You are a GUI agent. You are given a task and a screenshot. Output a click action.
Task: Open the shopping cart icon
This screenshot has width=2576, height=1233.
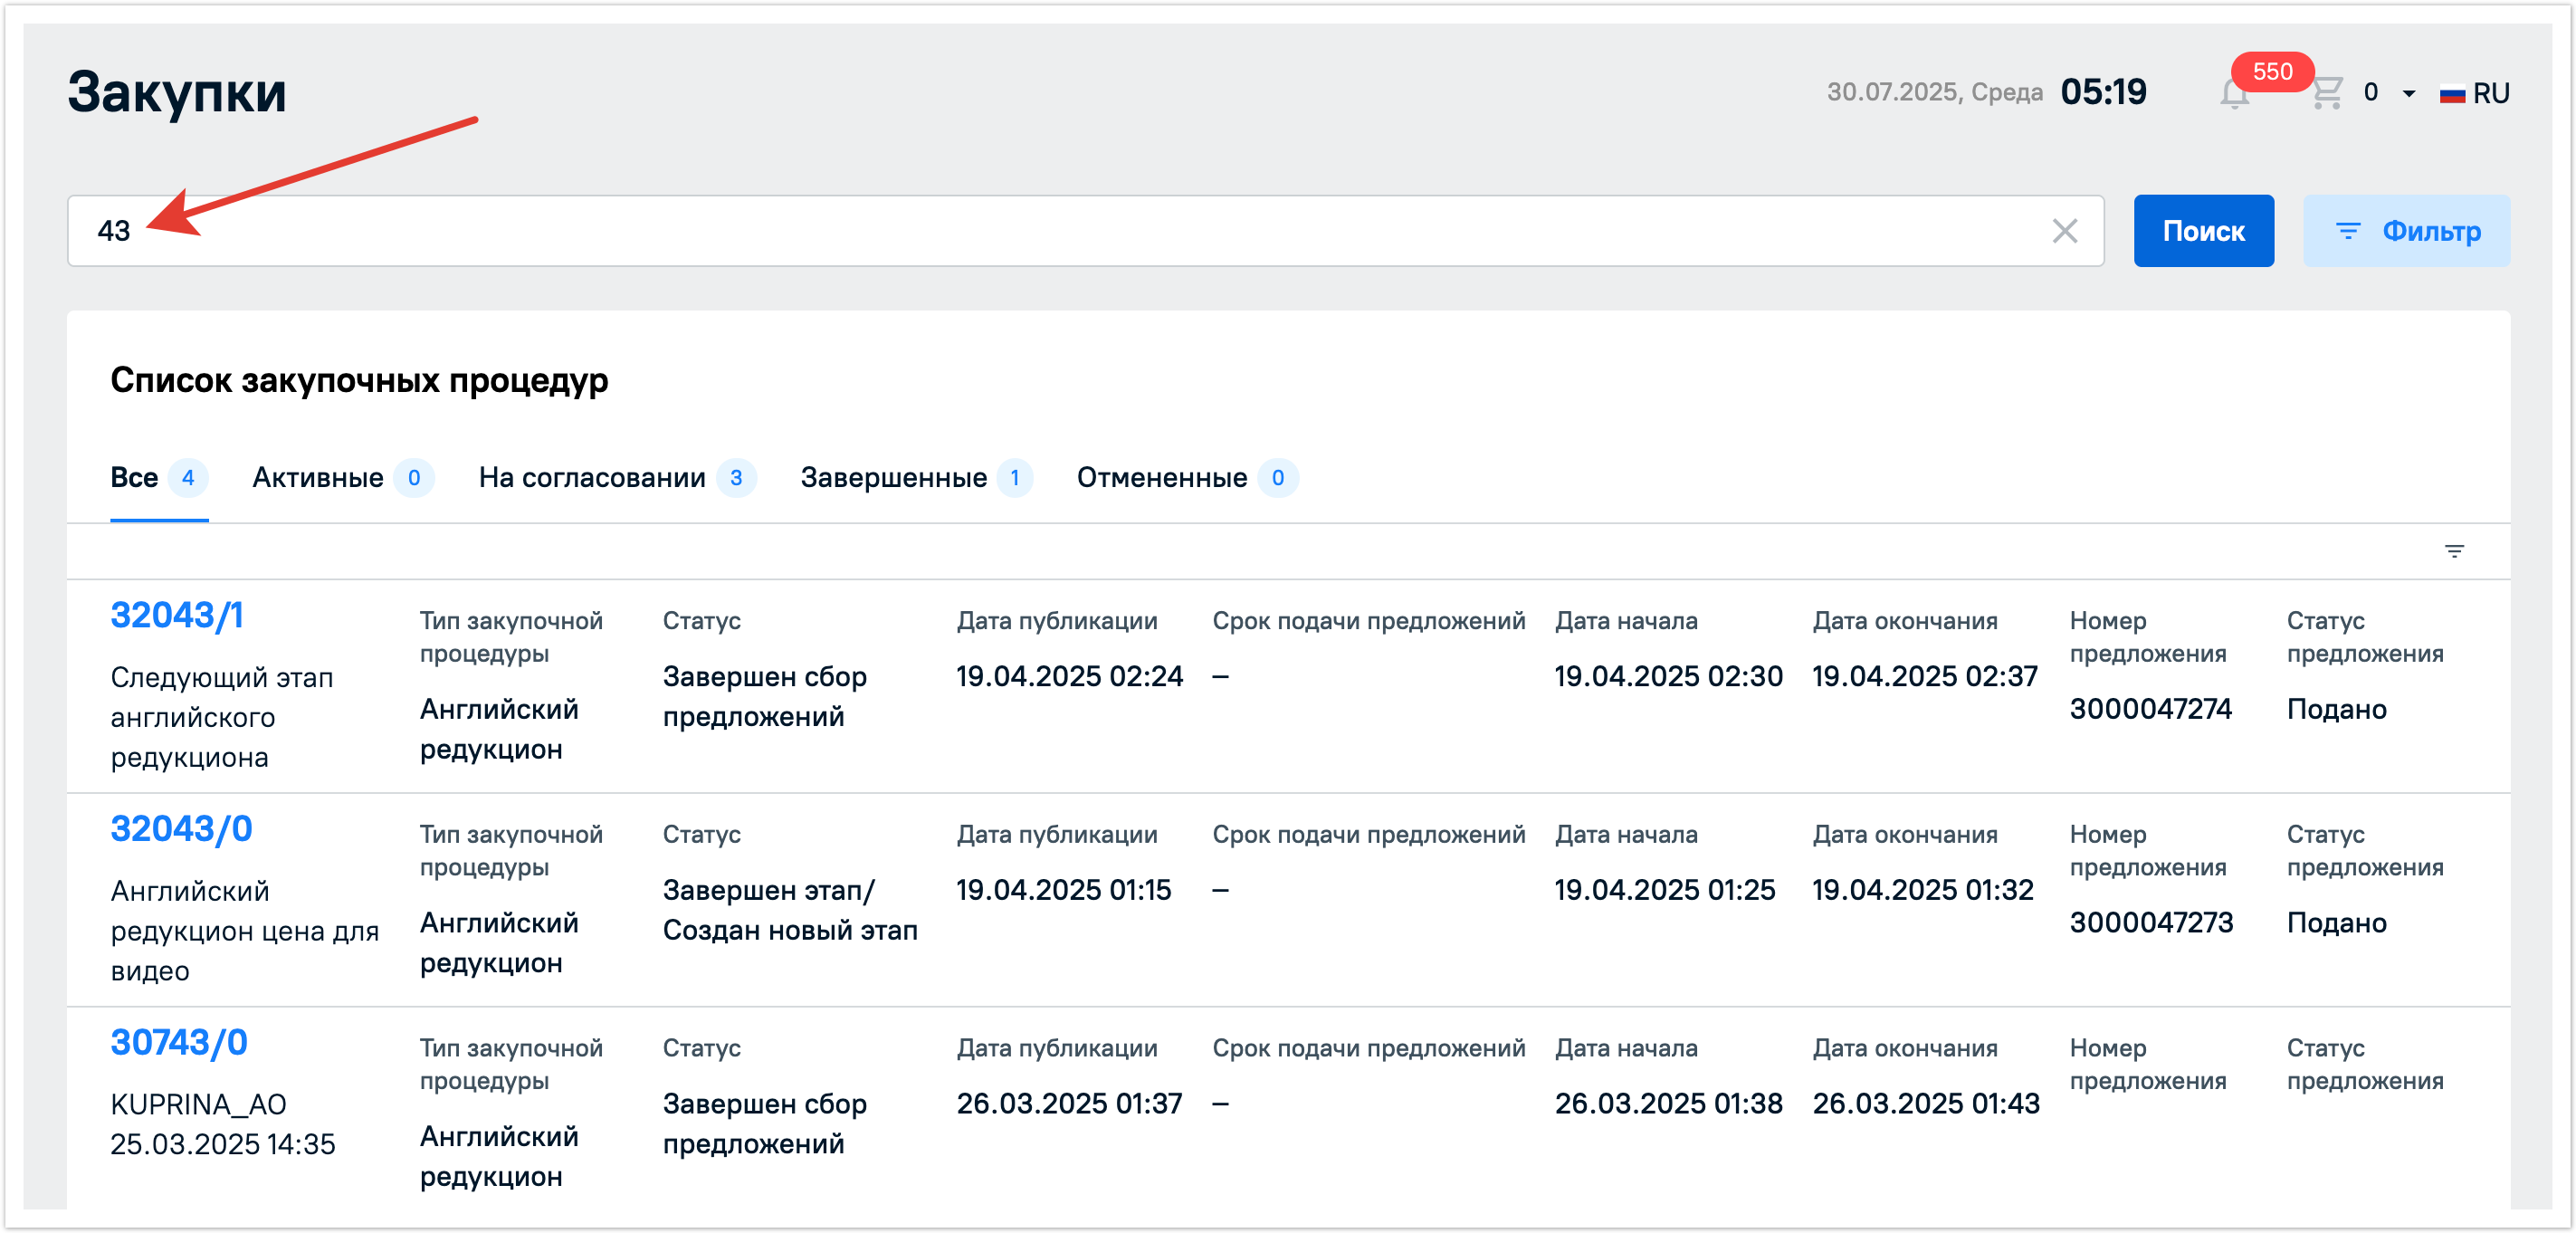(x=2327, y=93)
